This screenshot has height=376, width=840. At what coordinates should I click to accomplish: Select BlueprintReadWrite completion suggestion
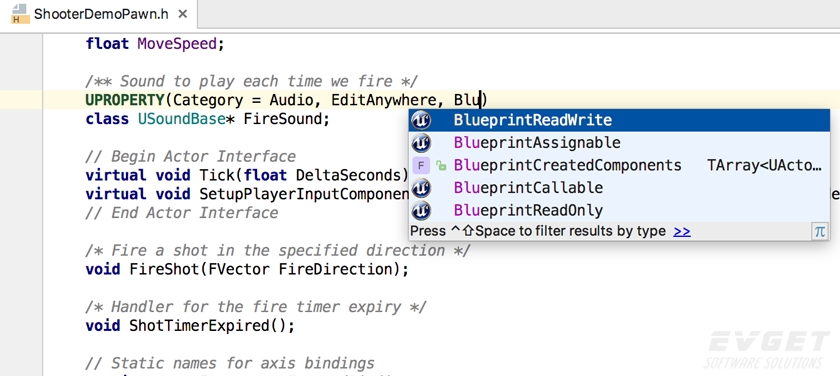click(x=619, y=120)
